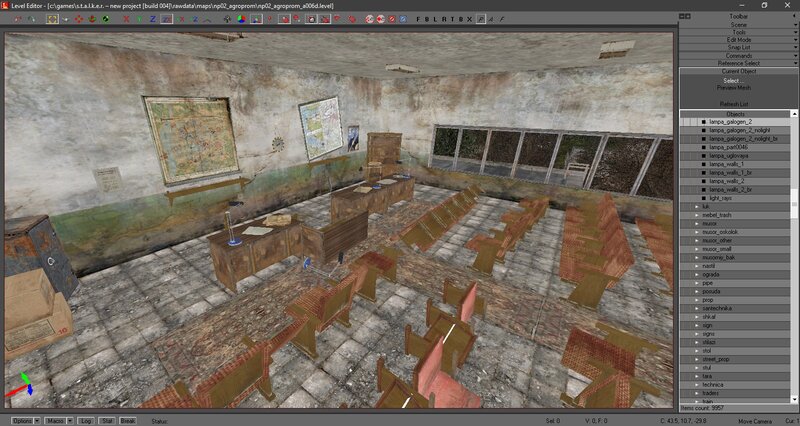Select lampa_galogen_2 in the objects list

[730, 122]
